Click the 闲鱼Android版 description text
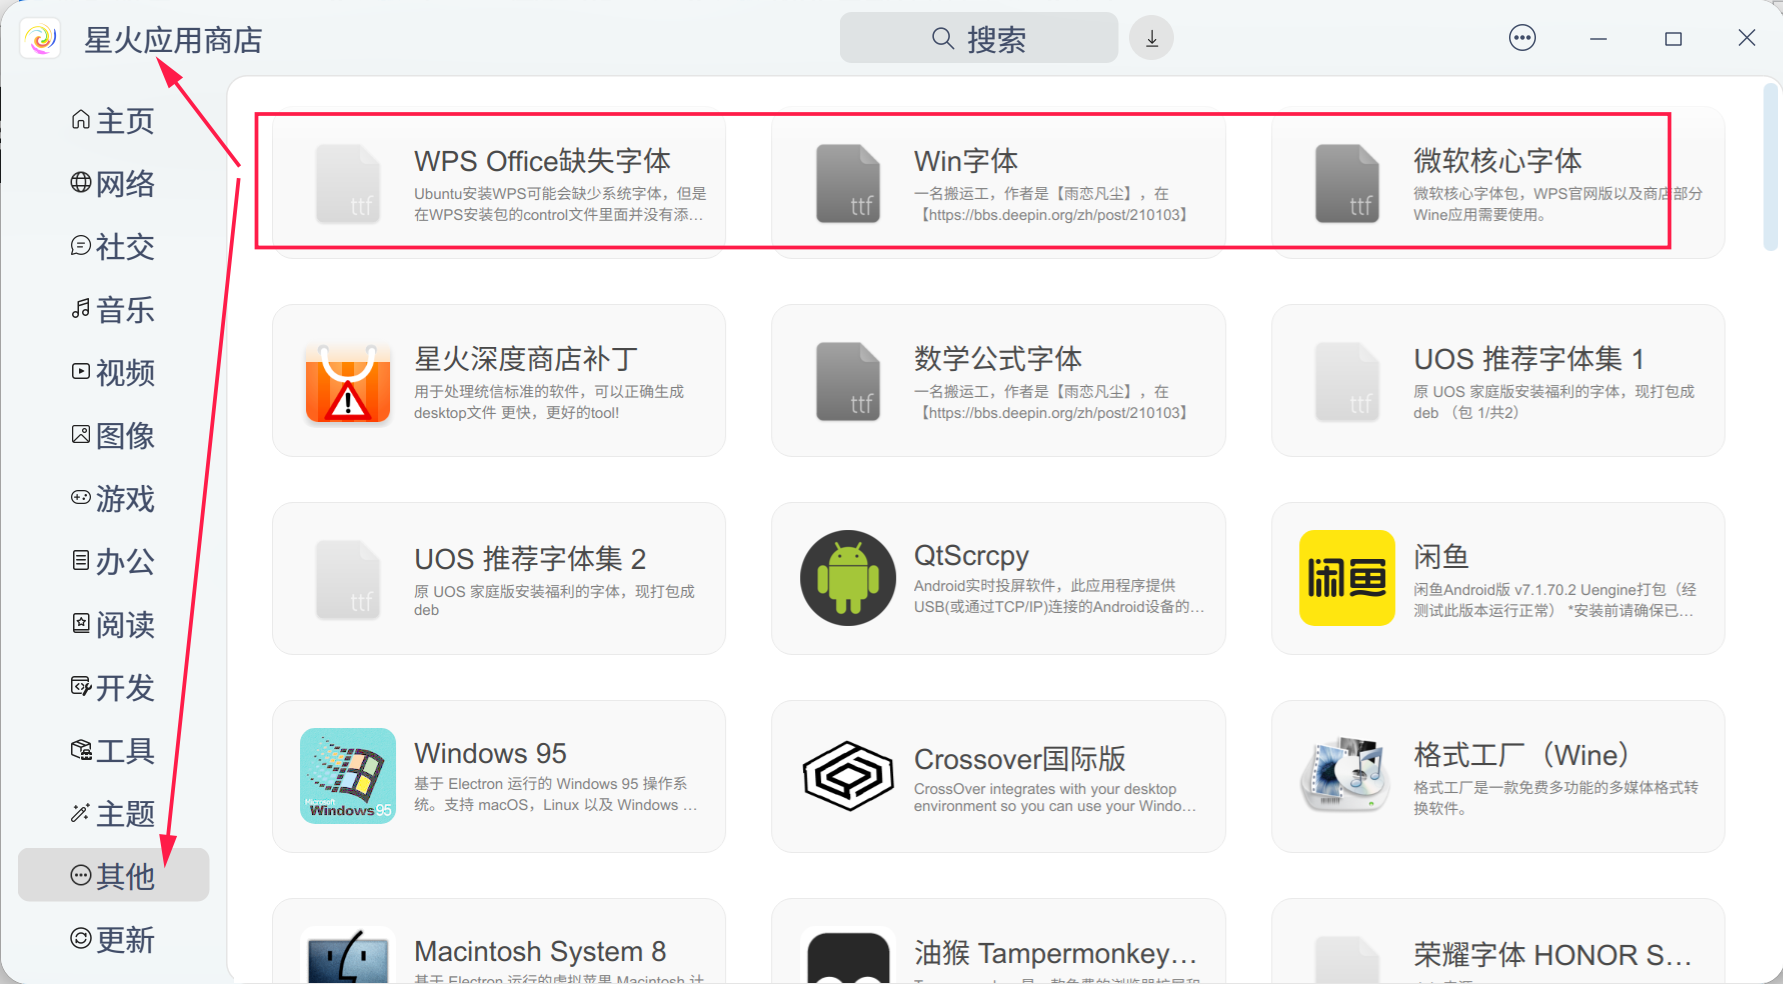 (x=1555, y=600)
